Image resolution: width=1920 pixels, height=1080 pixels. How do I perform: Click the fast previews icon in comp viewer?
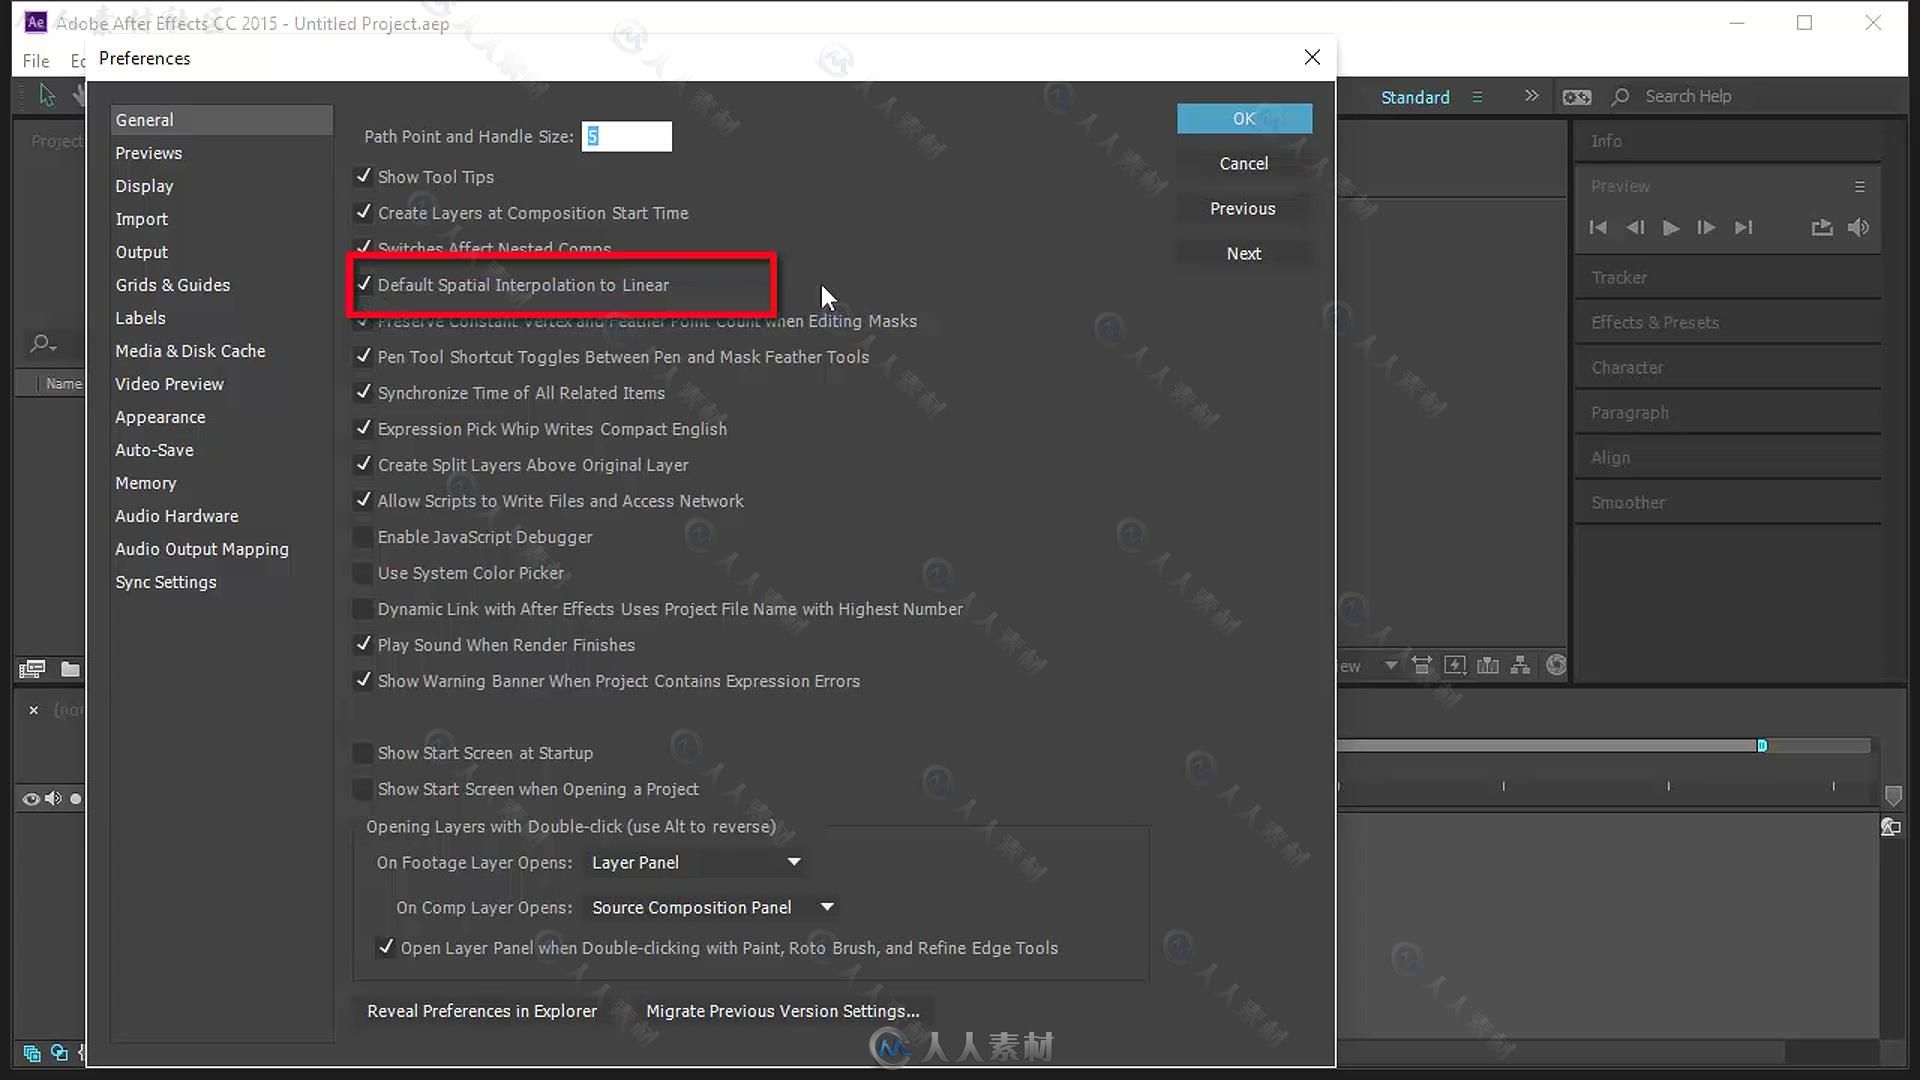tap(1455, 666)
